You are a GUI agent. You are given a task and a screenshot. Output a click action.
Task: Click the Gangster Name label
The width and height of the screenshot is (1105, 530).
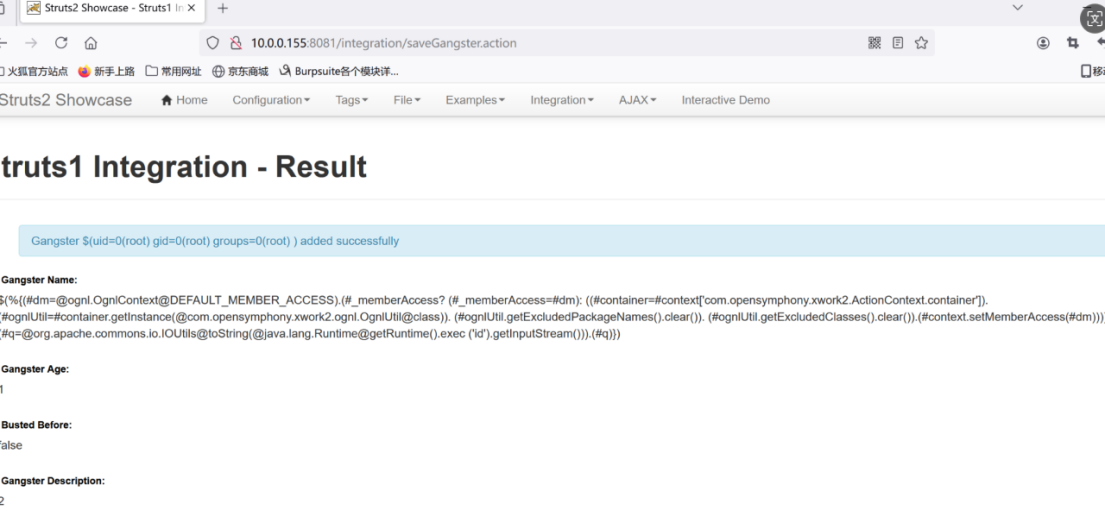point(39,280)
